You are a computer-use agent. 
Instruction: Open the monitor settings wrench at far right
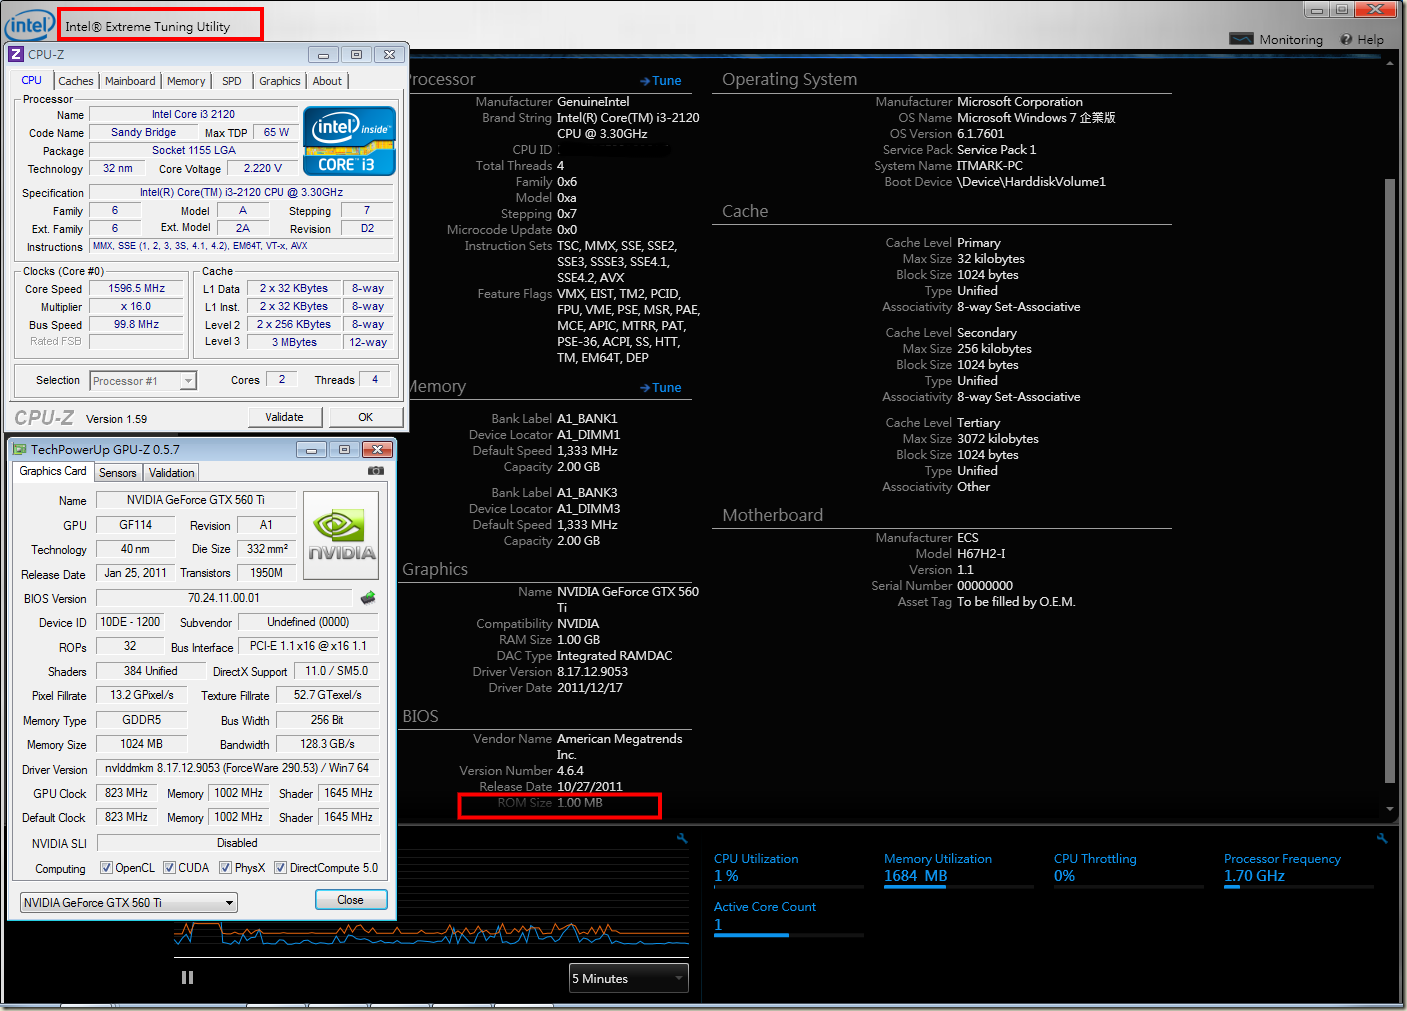click(1382, 838)
